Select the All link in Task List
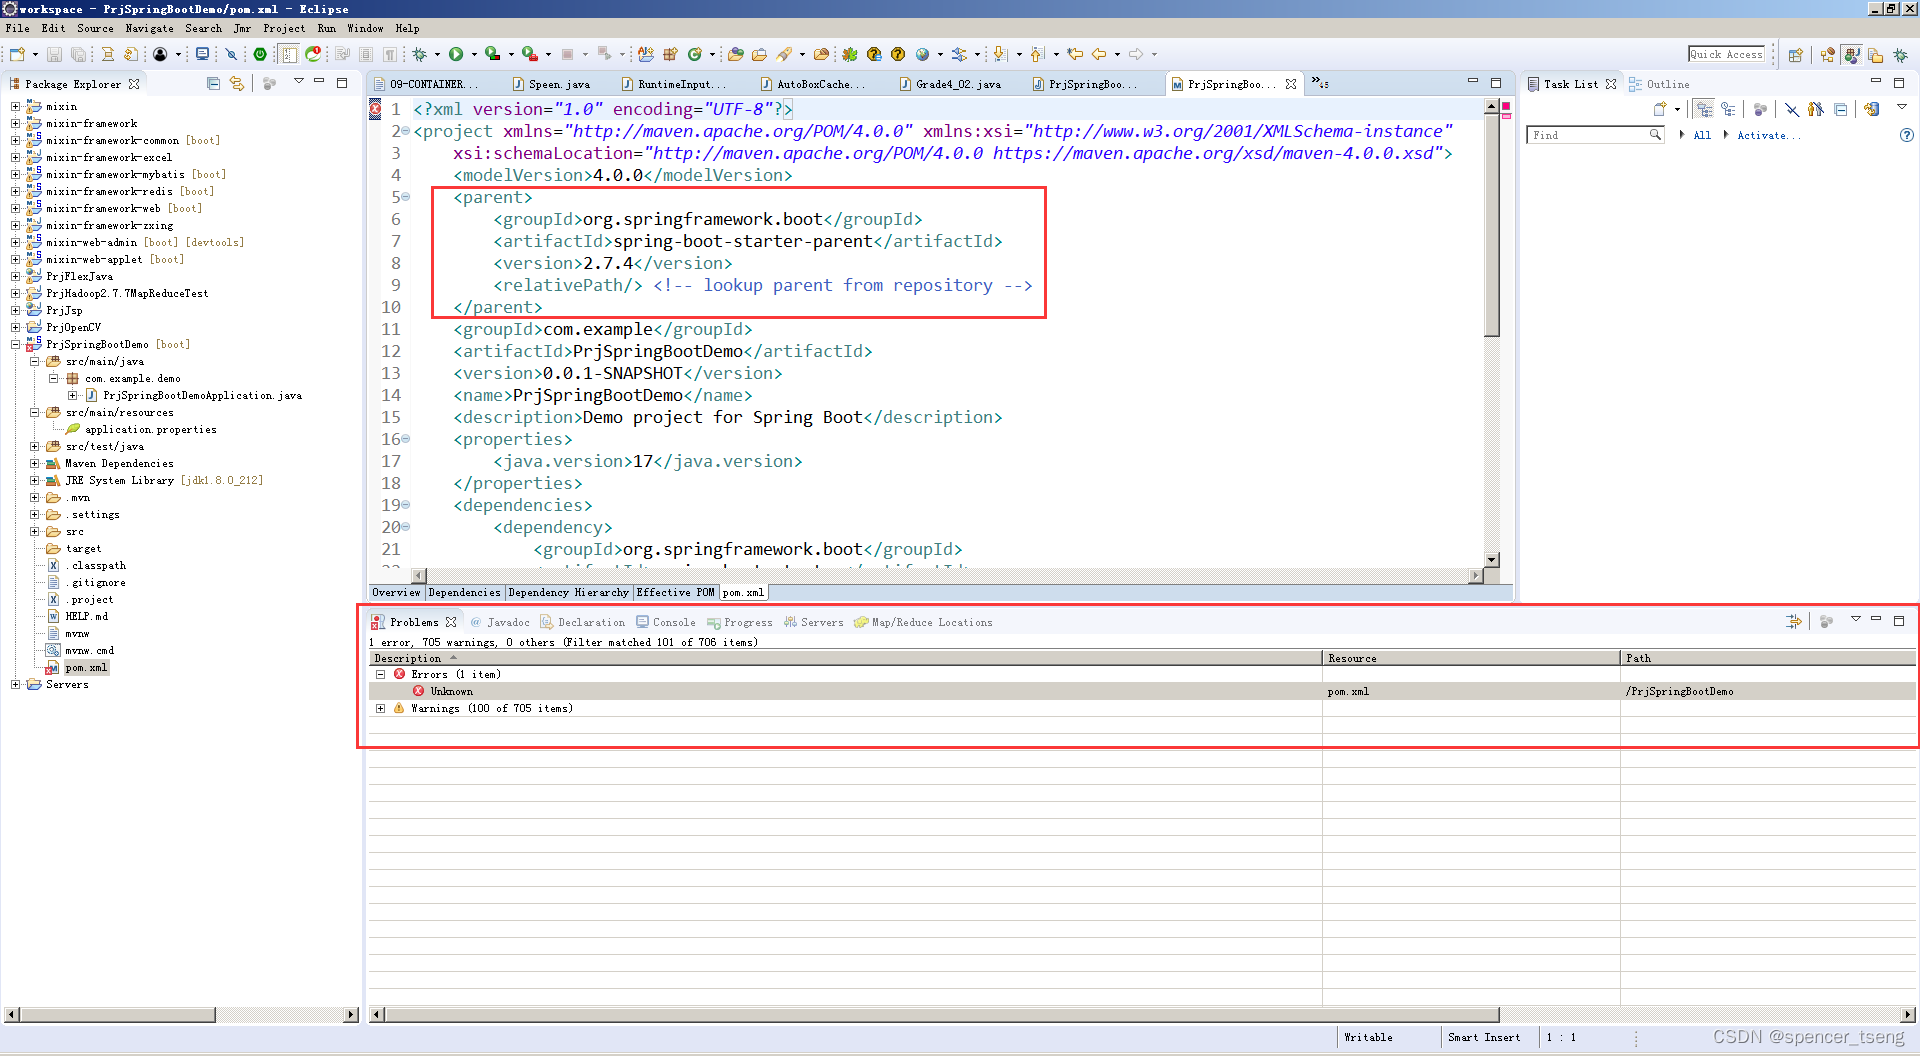1920x1056 pixels. [x=1703, y=135]
